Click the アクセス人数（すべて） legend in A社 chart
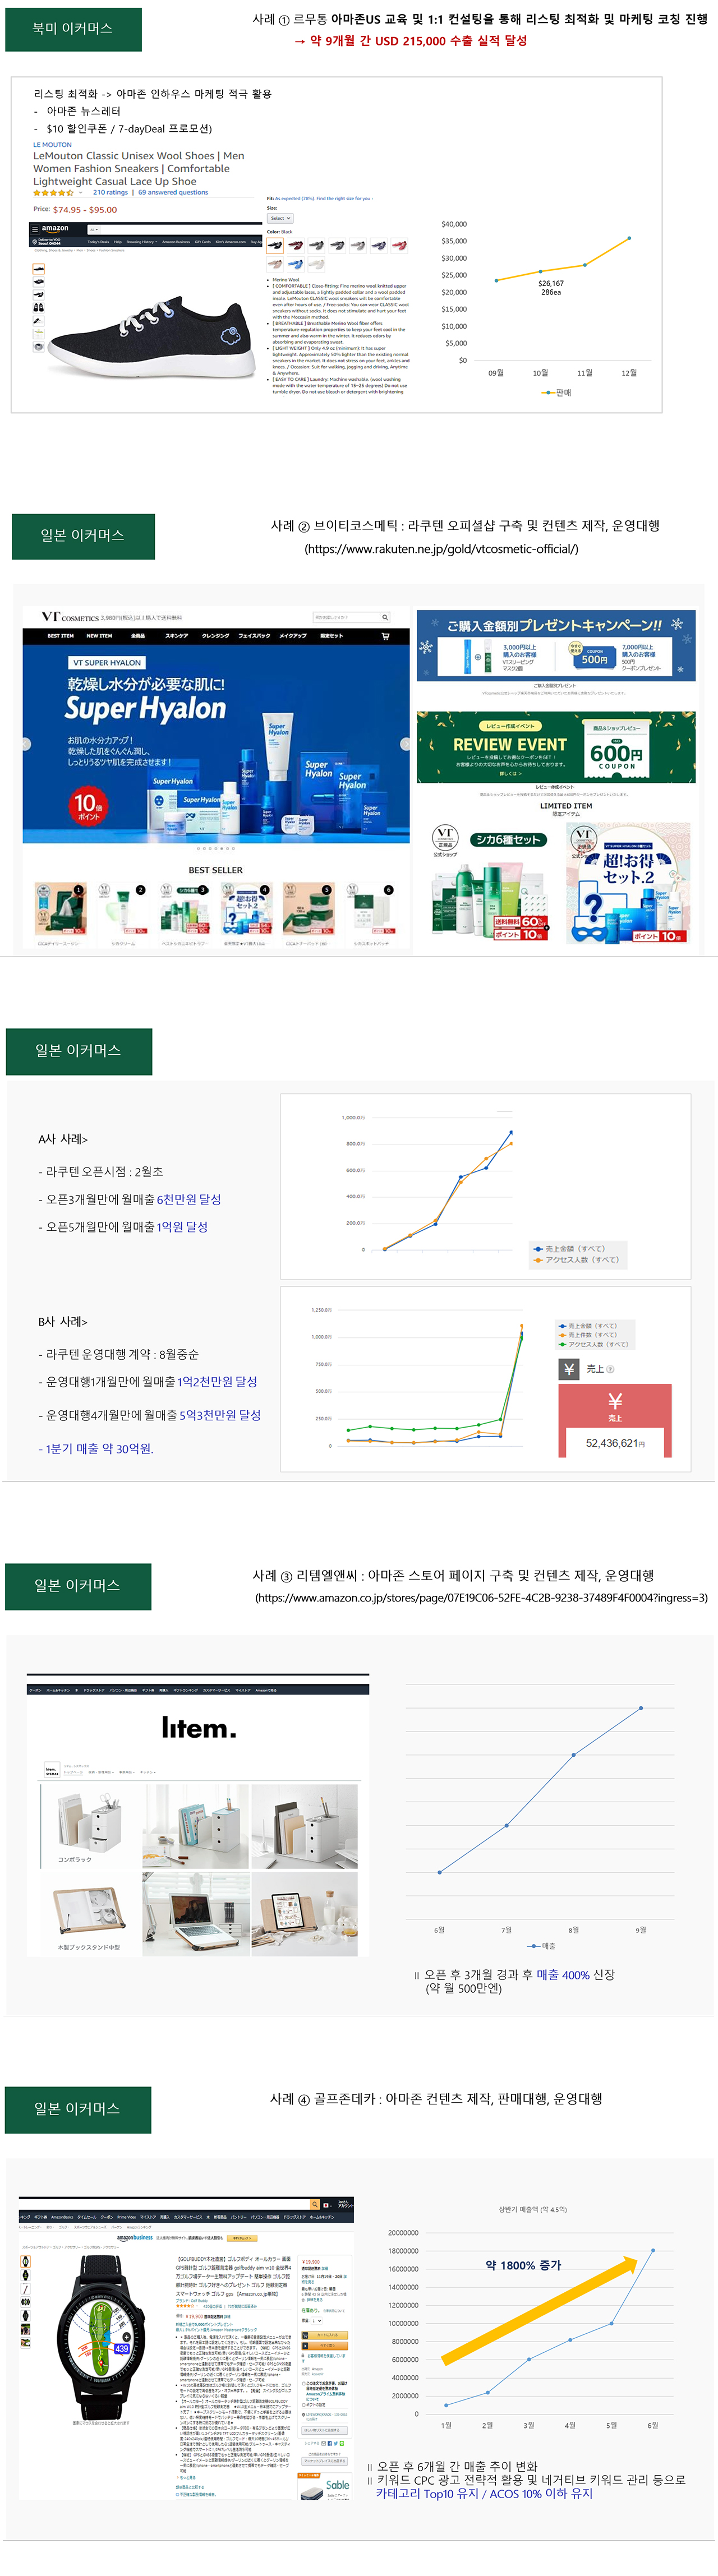Viewport: 718px width, 2576px height. [x=577, y=1260]
